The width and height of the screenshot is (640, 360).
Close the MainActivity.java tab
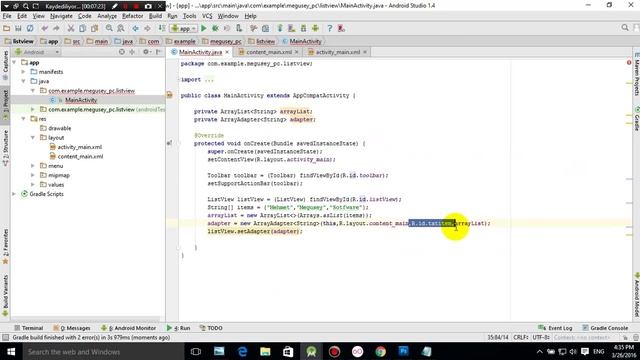point(227,52)
